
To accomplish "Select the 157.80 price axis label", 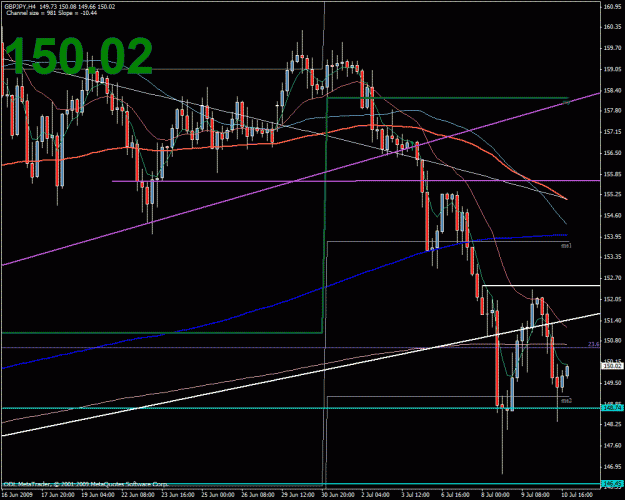I will [612, 110].
